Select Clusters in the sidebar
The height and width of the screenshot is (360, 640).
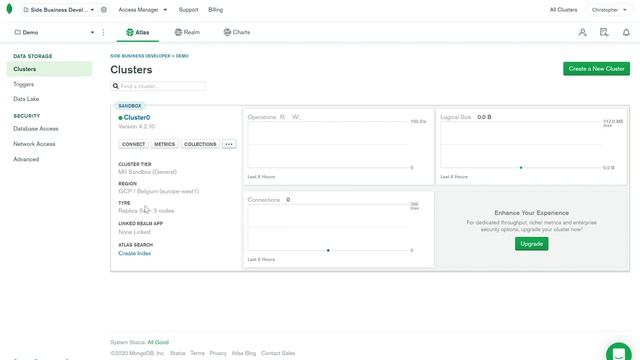(49, 69)
